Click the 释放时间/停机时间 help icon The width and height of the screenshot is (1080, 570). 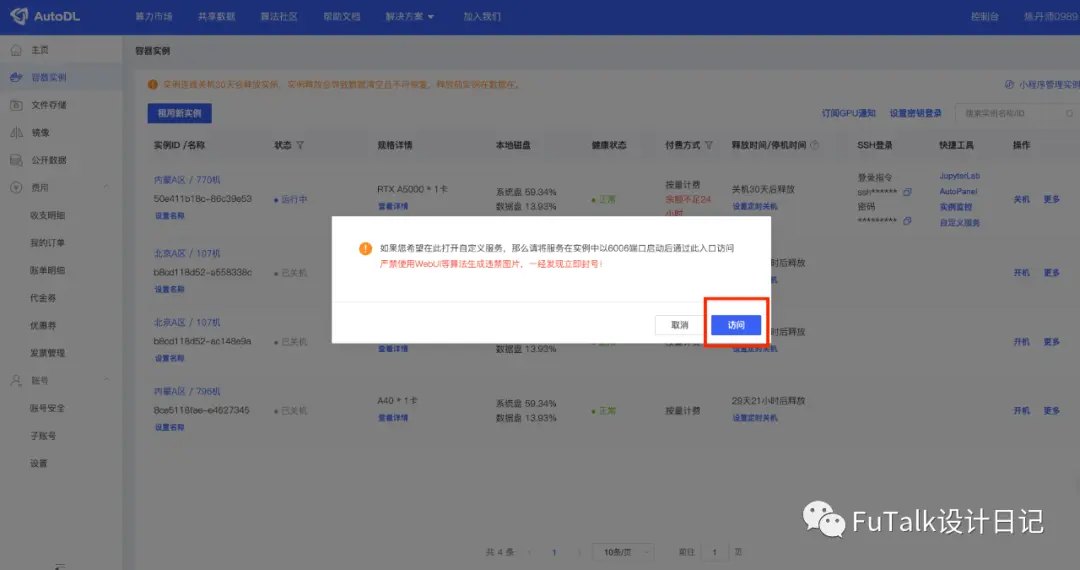[x=815, y=145]
